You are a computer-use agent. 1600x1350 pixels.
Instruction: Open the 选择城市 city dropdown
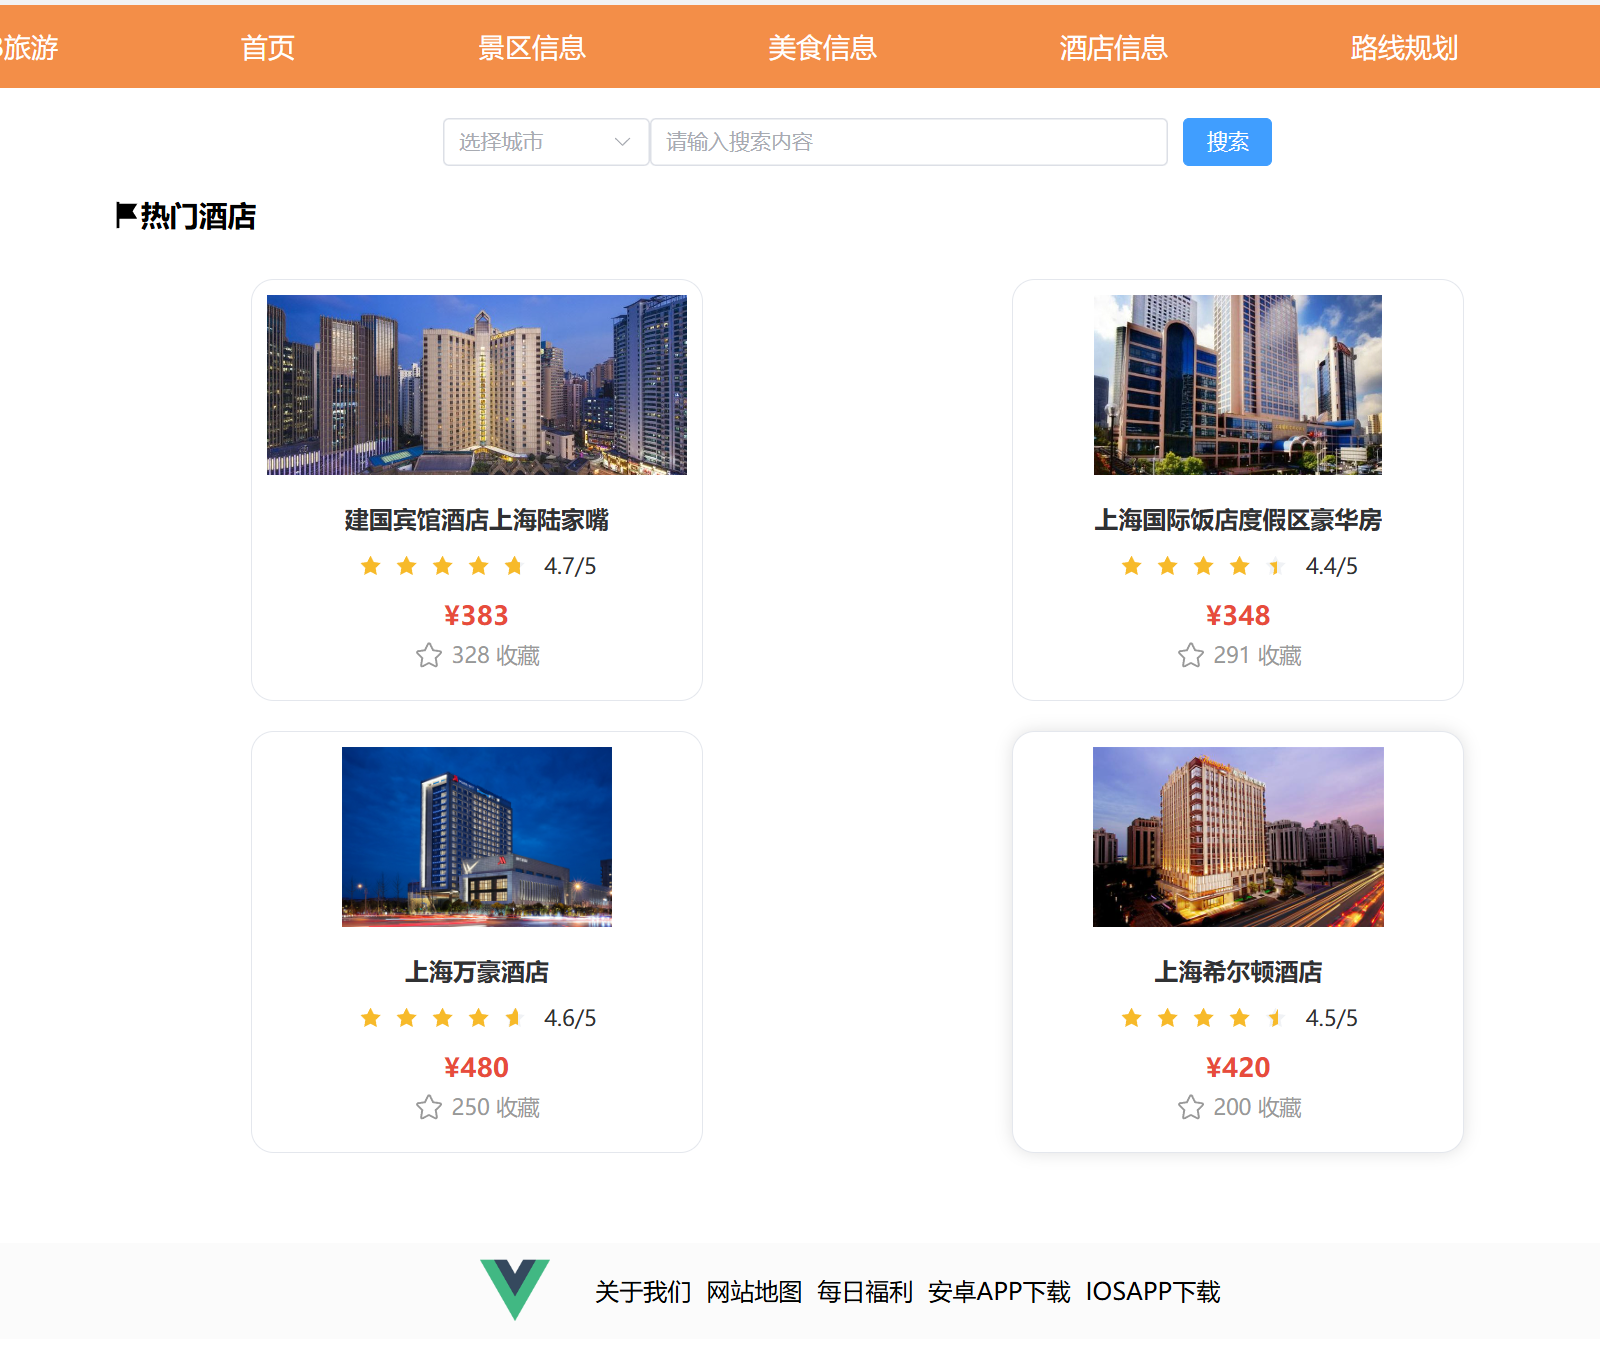coord(546,142)
